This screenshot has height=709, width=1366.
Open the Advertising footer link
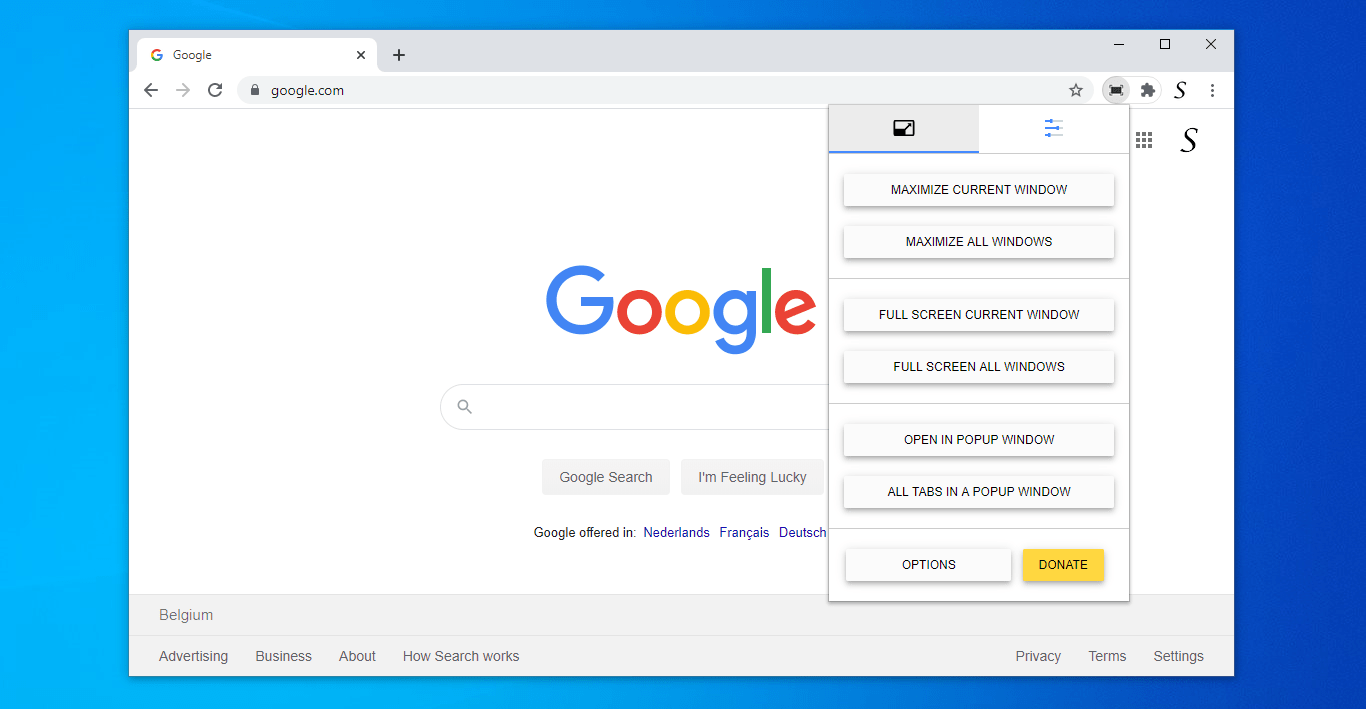pos(193,656)
